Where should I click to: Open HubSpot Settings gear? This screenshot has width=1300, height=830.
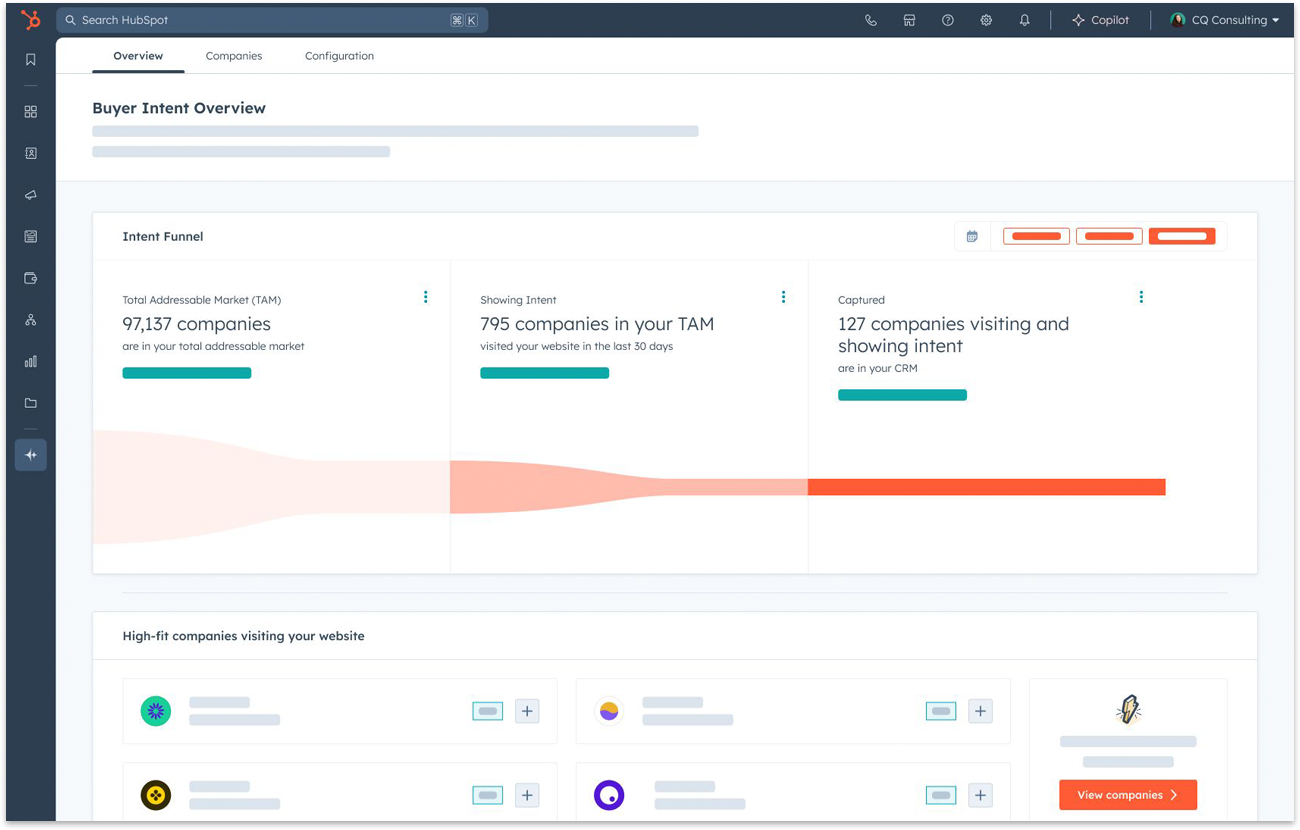(x=986, y=19)
